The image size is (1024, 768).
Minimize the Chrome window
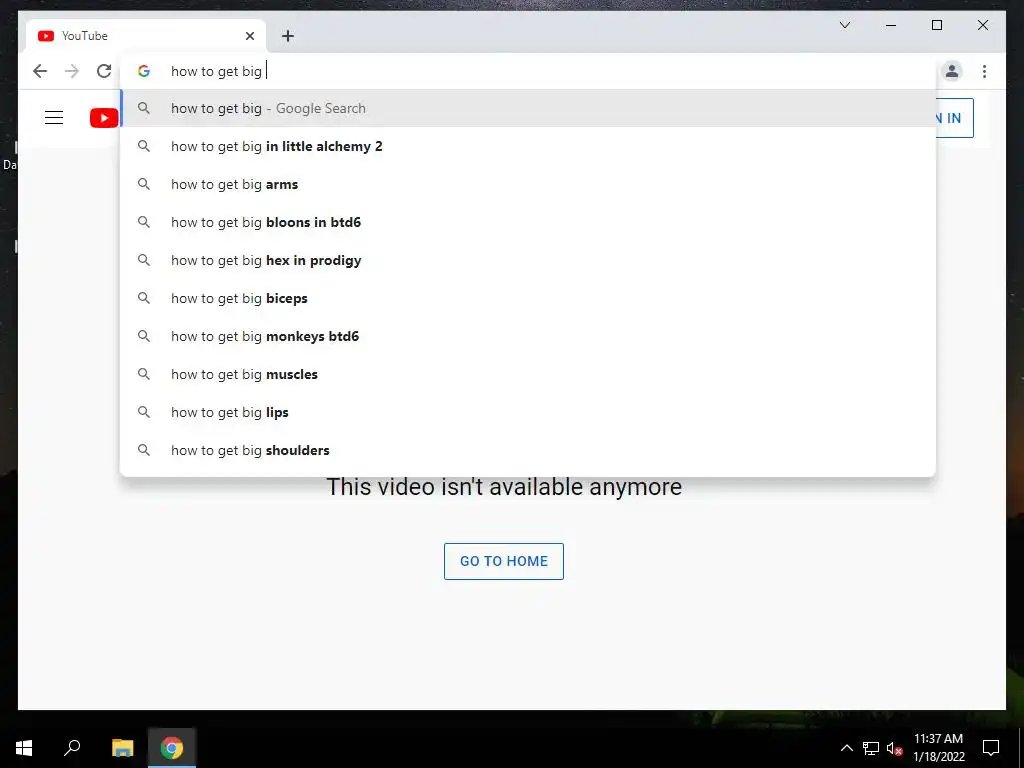[891, 25]
